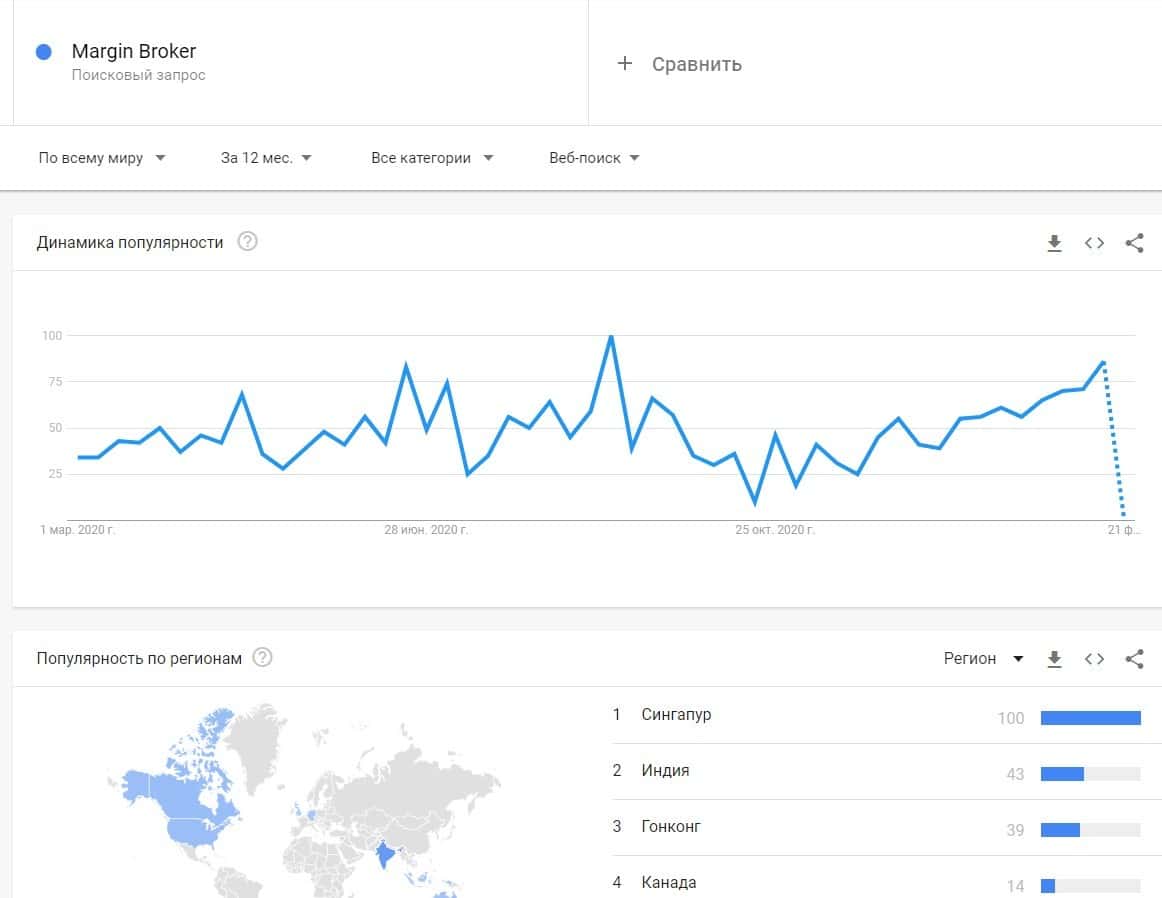Share the regional popularity section

point(1134,659)
